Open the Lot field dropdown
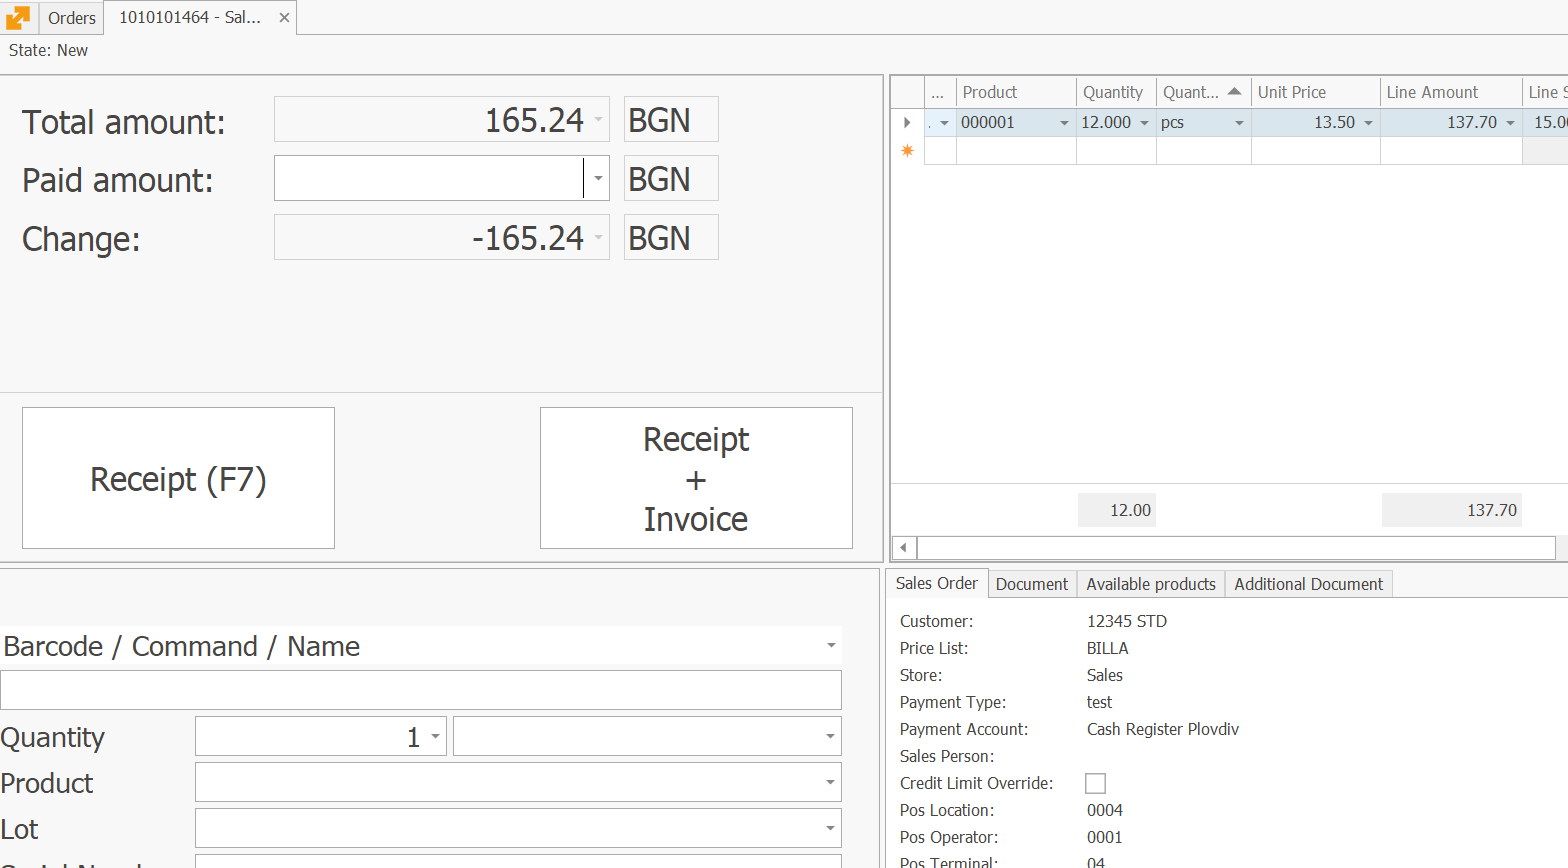The width and height of the screenshot is (1568, 868). tap(830, 829)
